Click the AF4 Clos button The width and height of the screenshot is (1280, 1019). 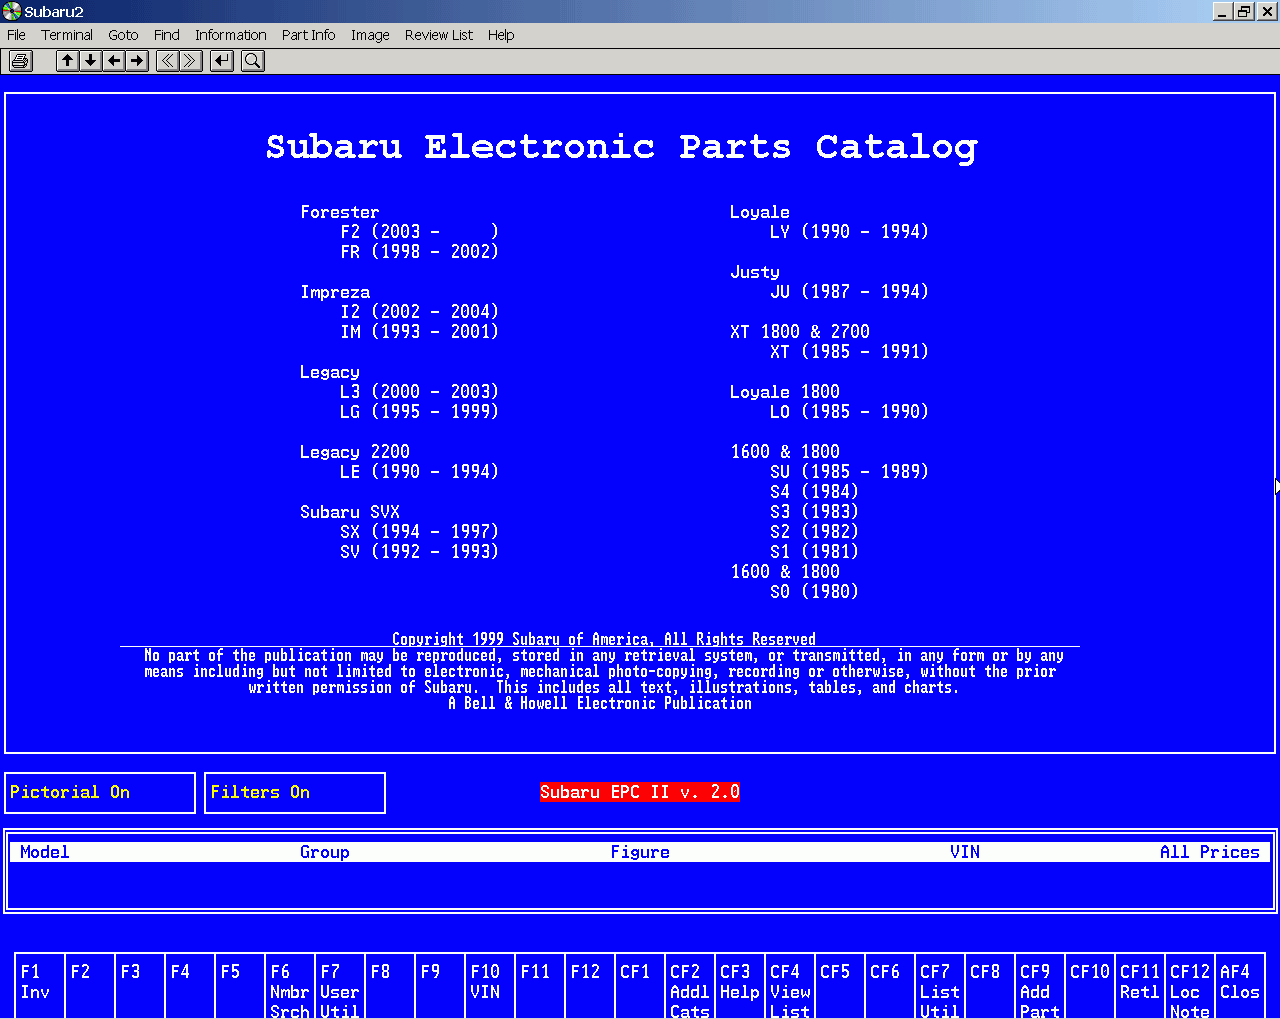1240,986
